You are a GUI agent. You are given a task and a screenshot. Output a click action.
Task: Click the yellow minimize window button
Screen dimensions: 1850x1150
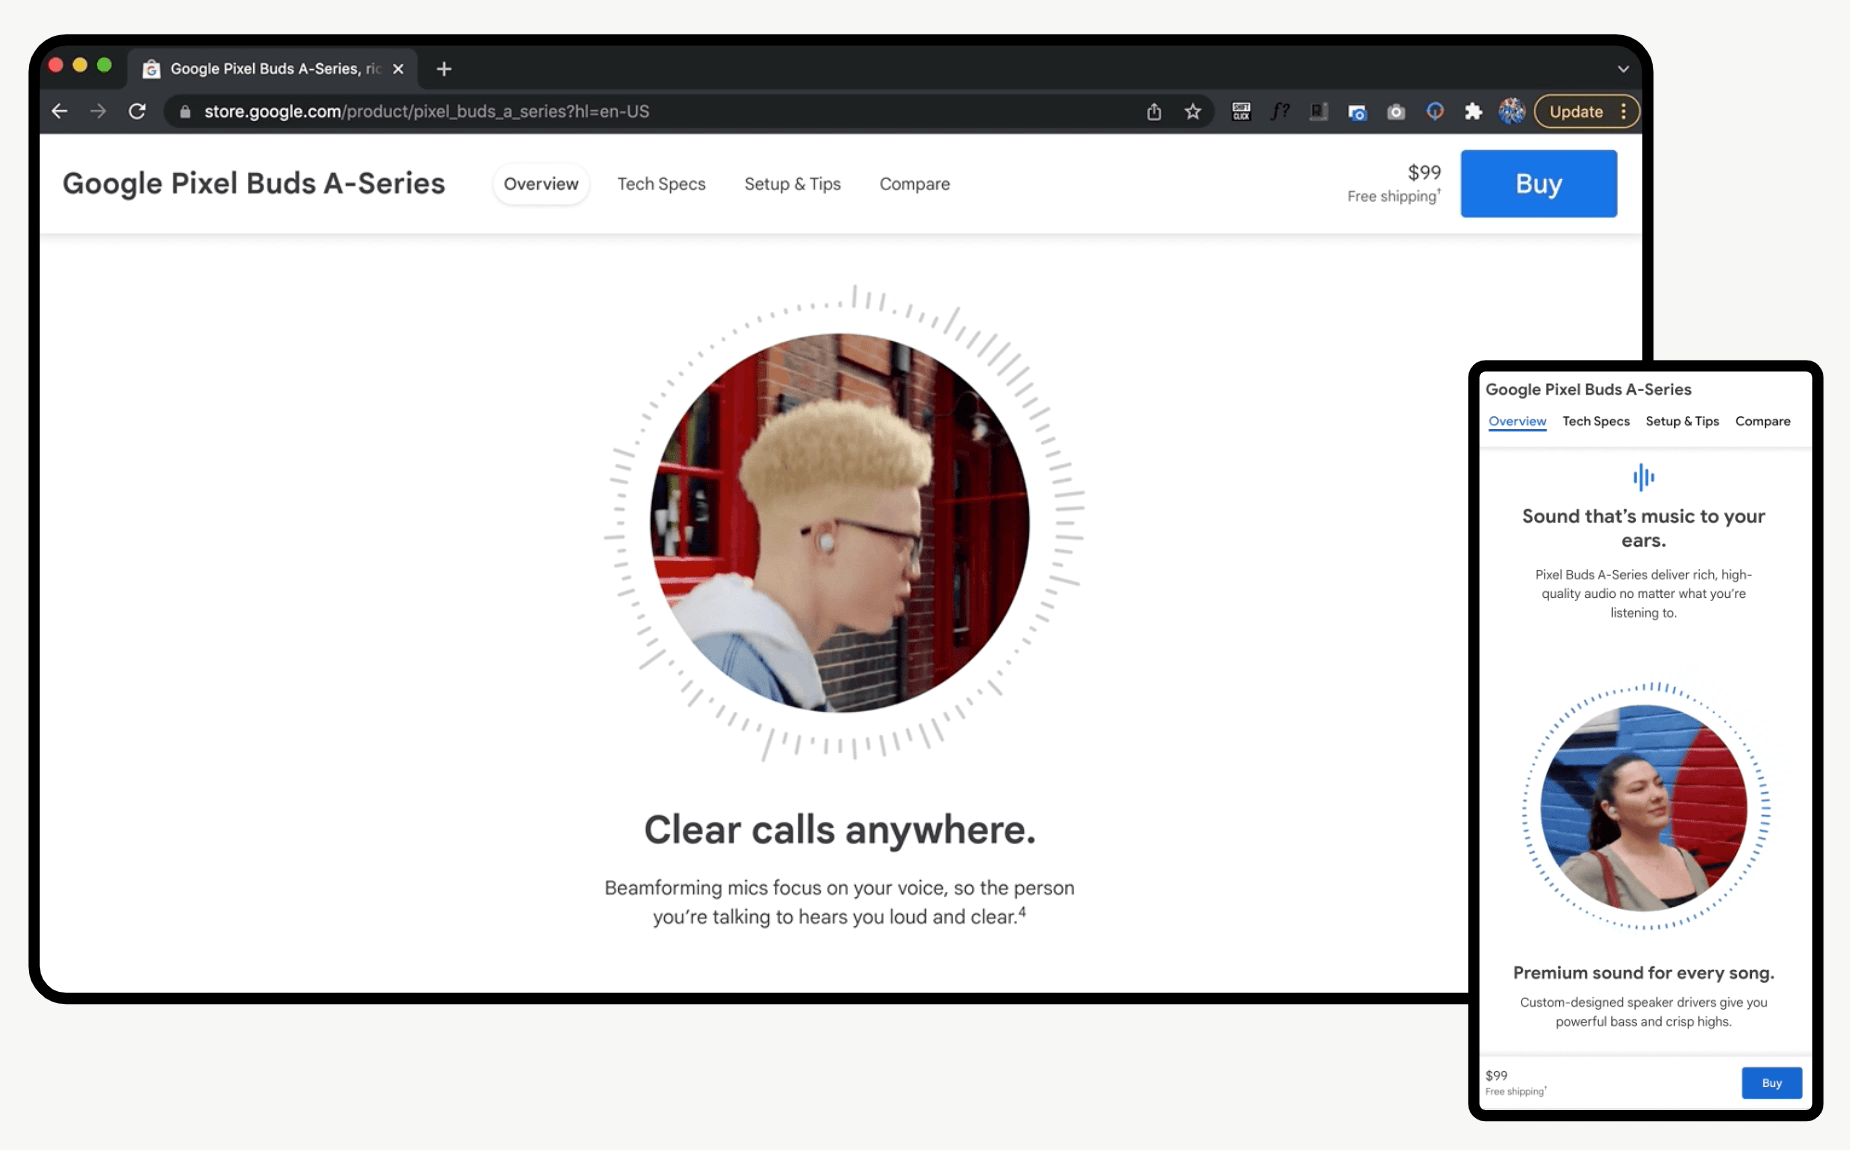coord(80,65)
